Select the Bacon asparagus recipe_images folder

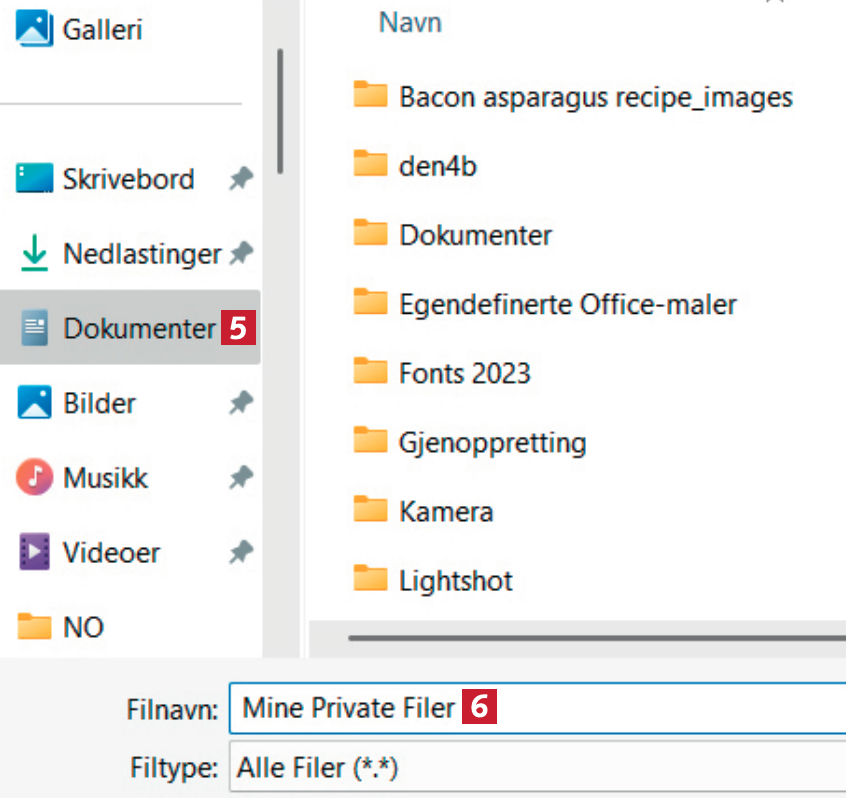[x=595, y=97]
